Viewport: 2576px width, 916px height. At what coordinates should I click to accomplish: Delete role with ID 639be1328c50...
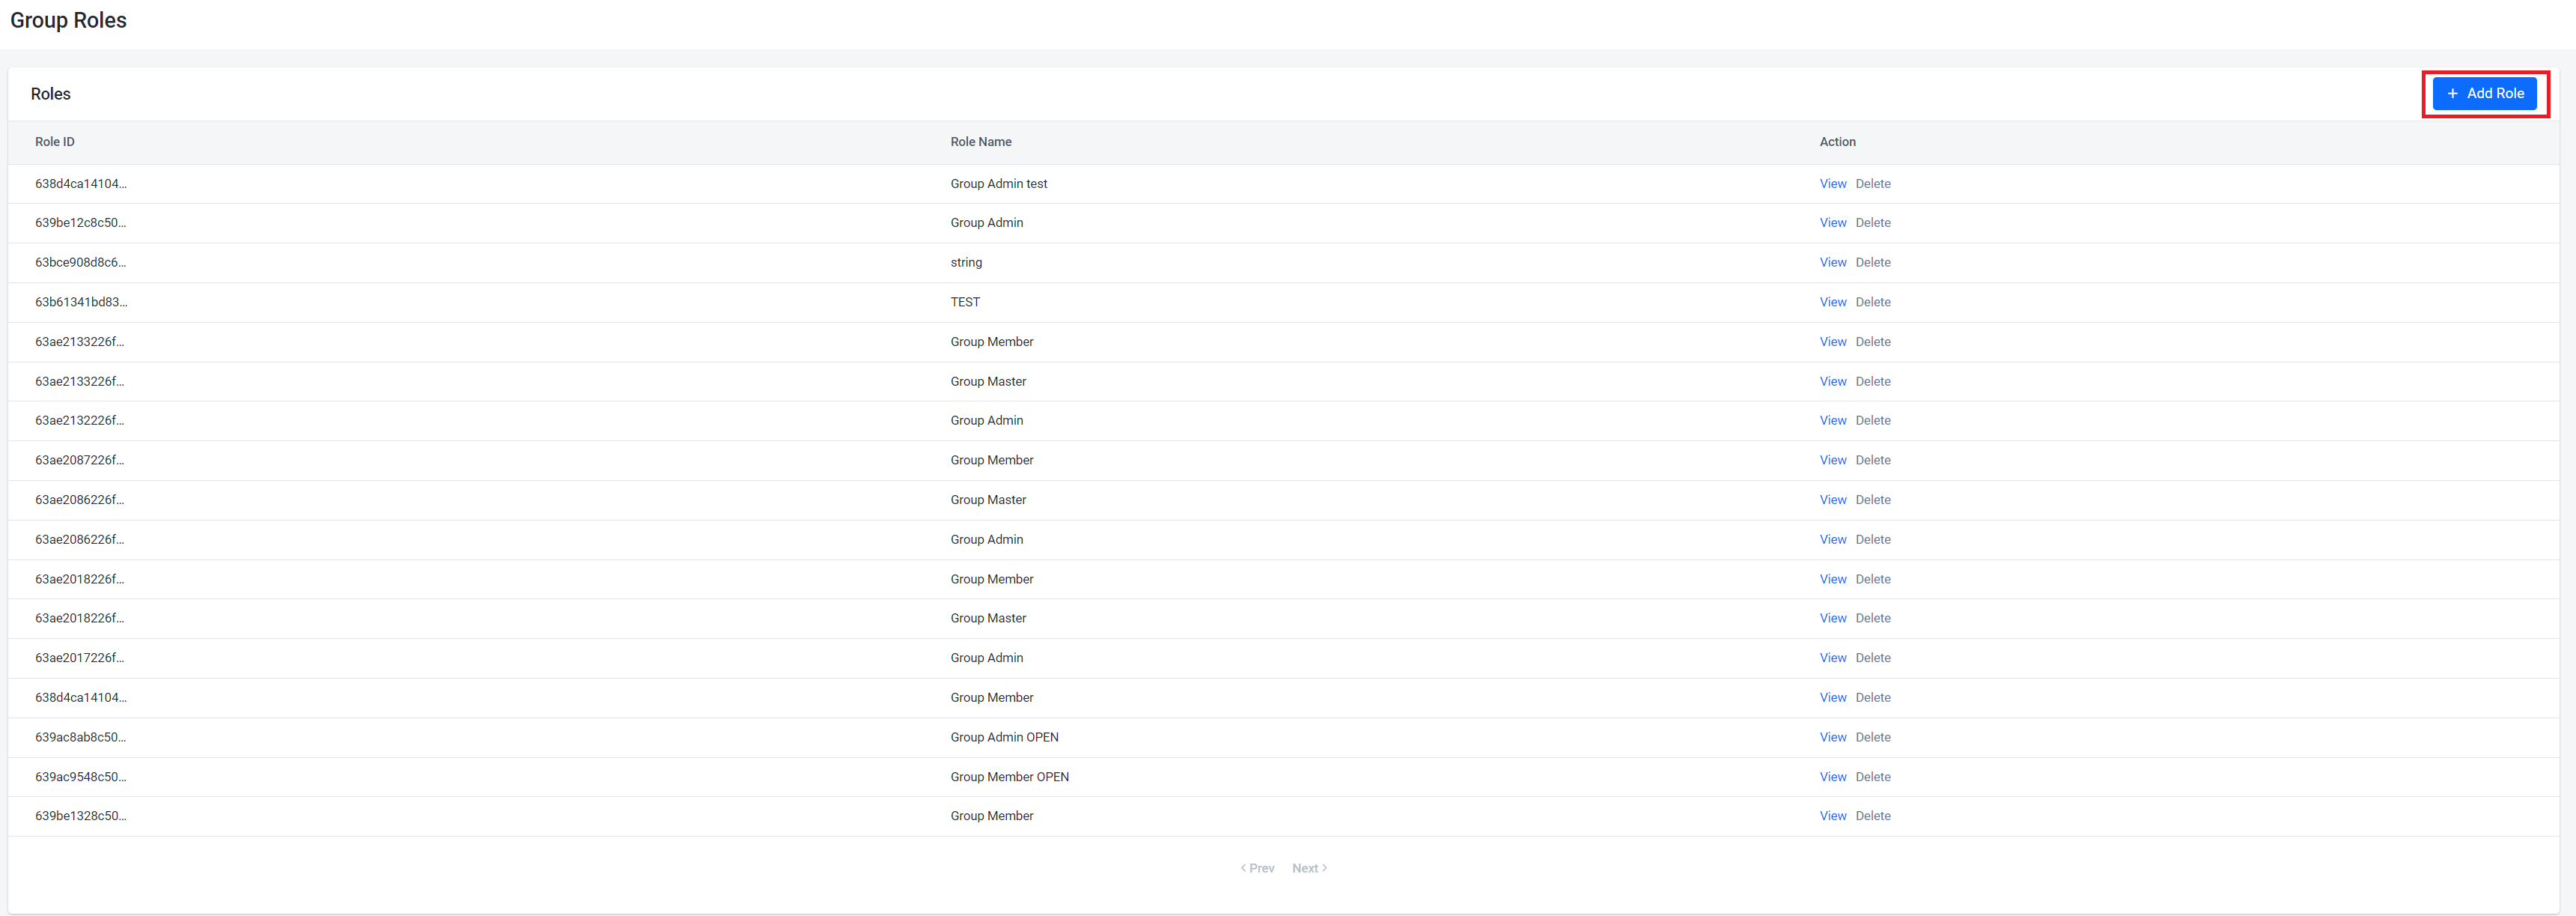coord(1872,816)
